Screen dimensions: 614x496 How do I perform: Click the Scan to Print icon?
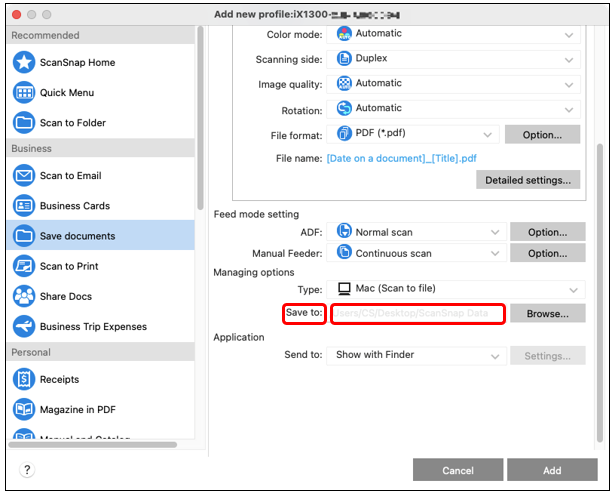pos(24,266)
